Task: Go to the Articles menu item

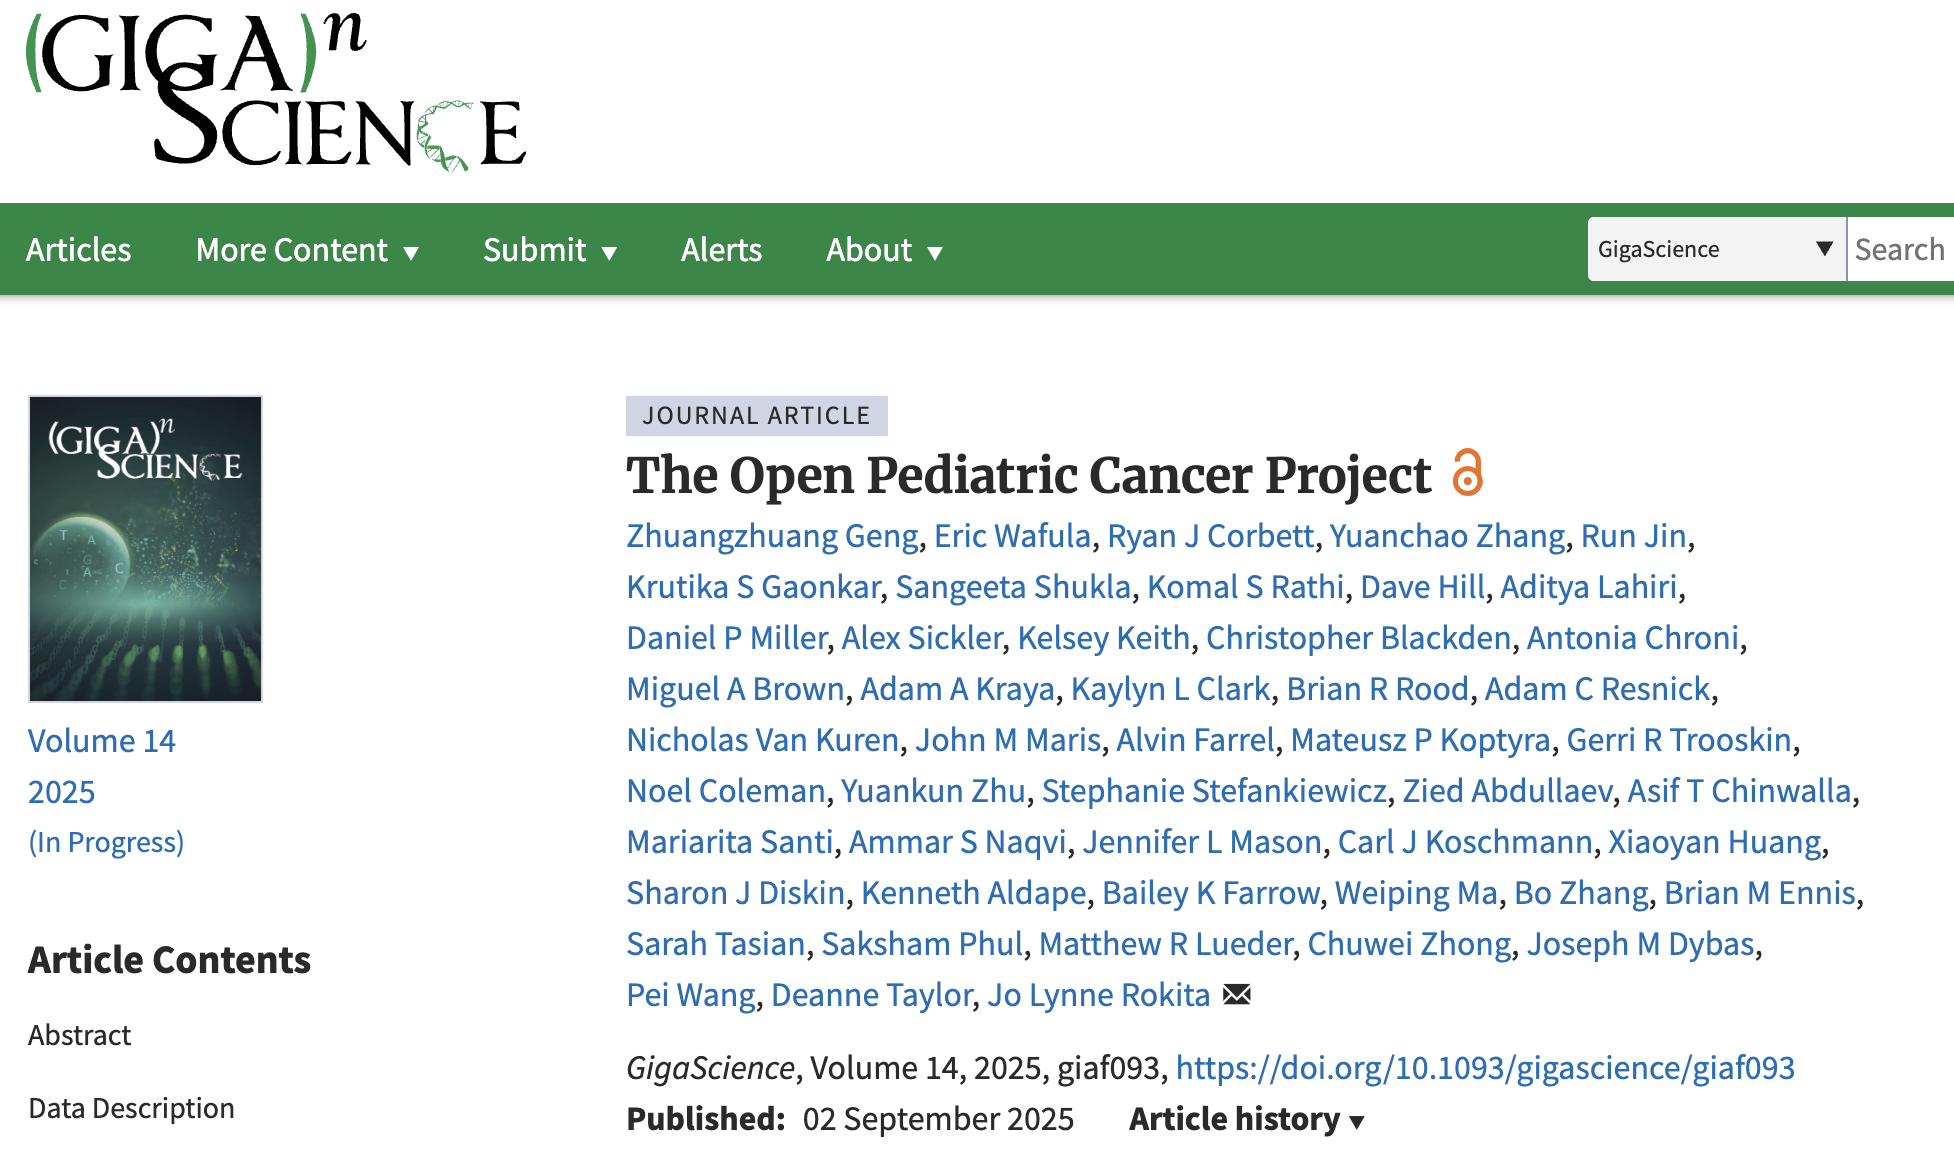Action: (x=79, y=250)
